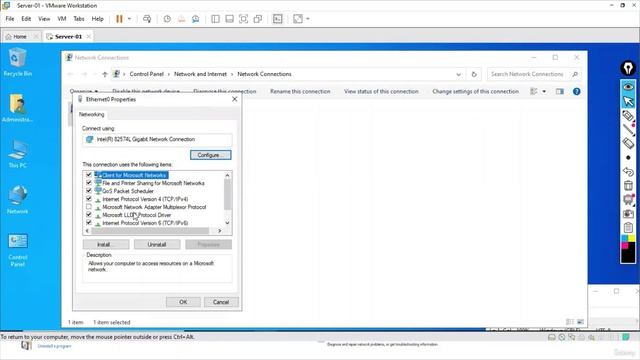
Task: Open the File menu
Action: tap(10, 19)
